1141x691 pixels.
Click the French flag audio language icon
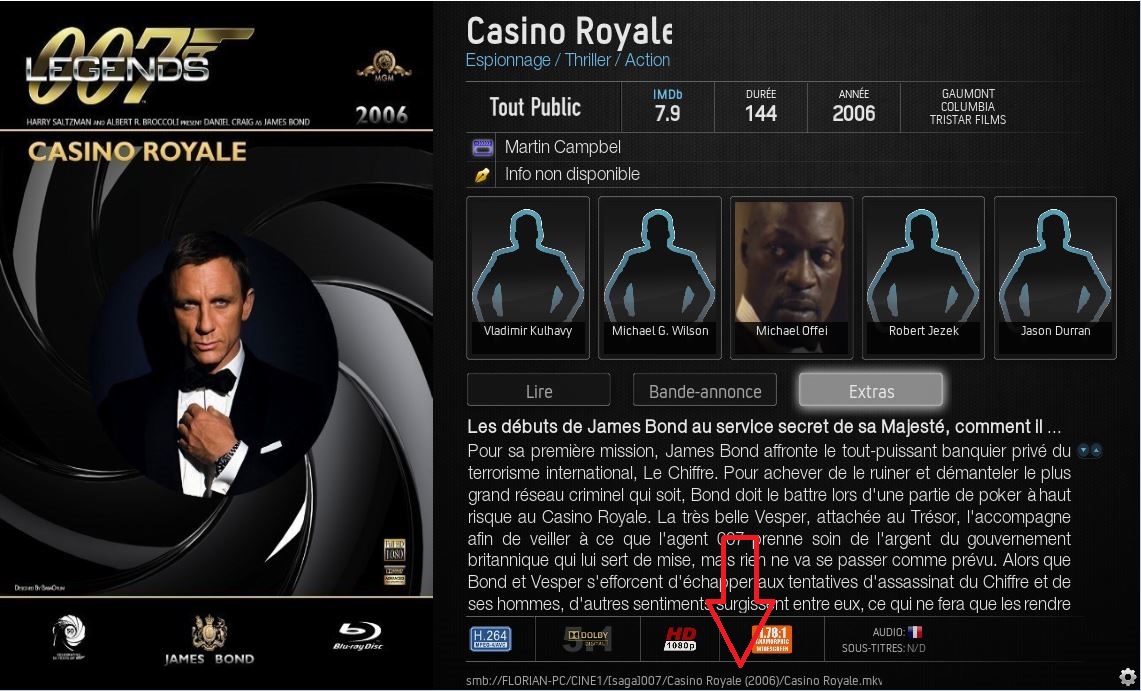pos(915,632)
